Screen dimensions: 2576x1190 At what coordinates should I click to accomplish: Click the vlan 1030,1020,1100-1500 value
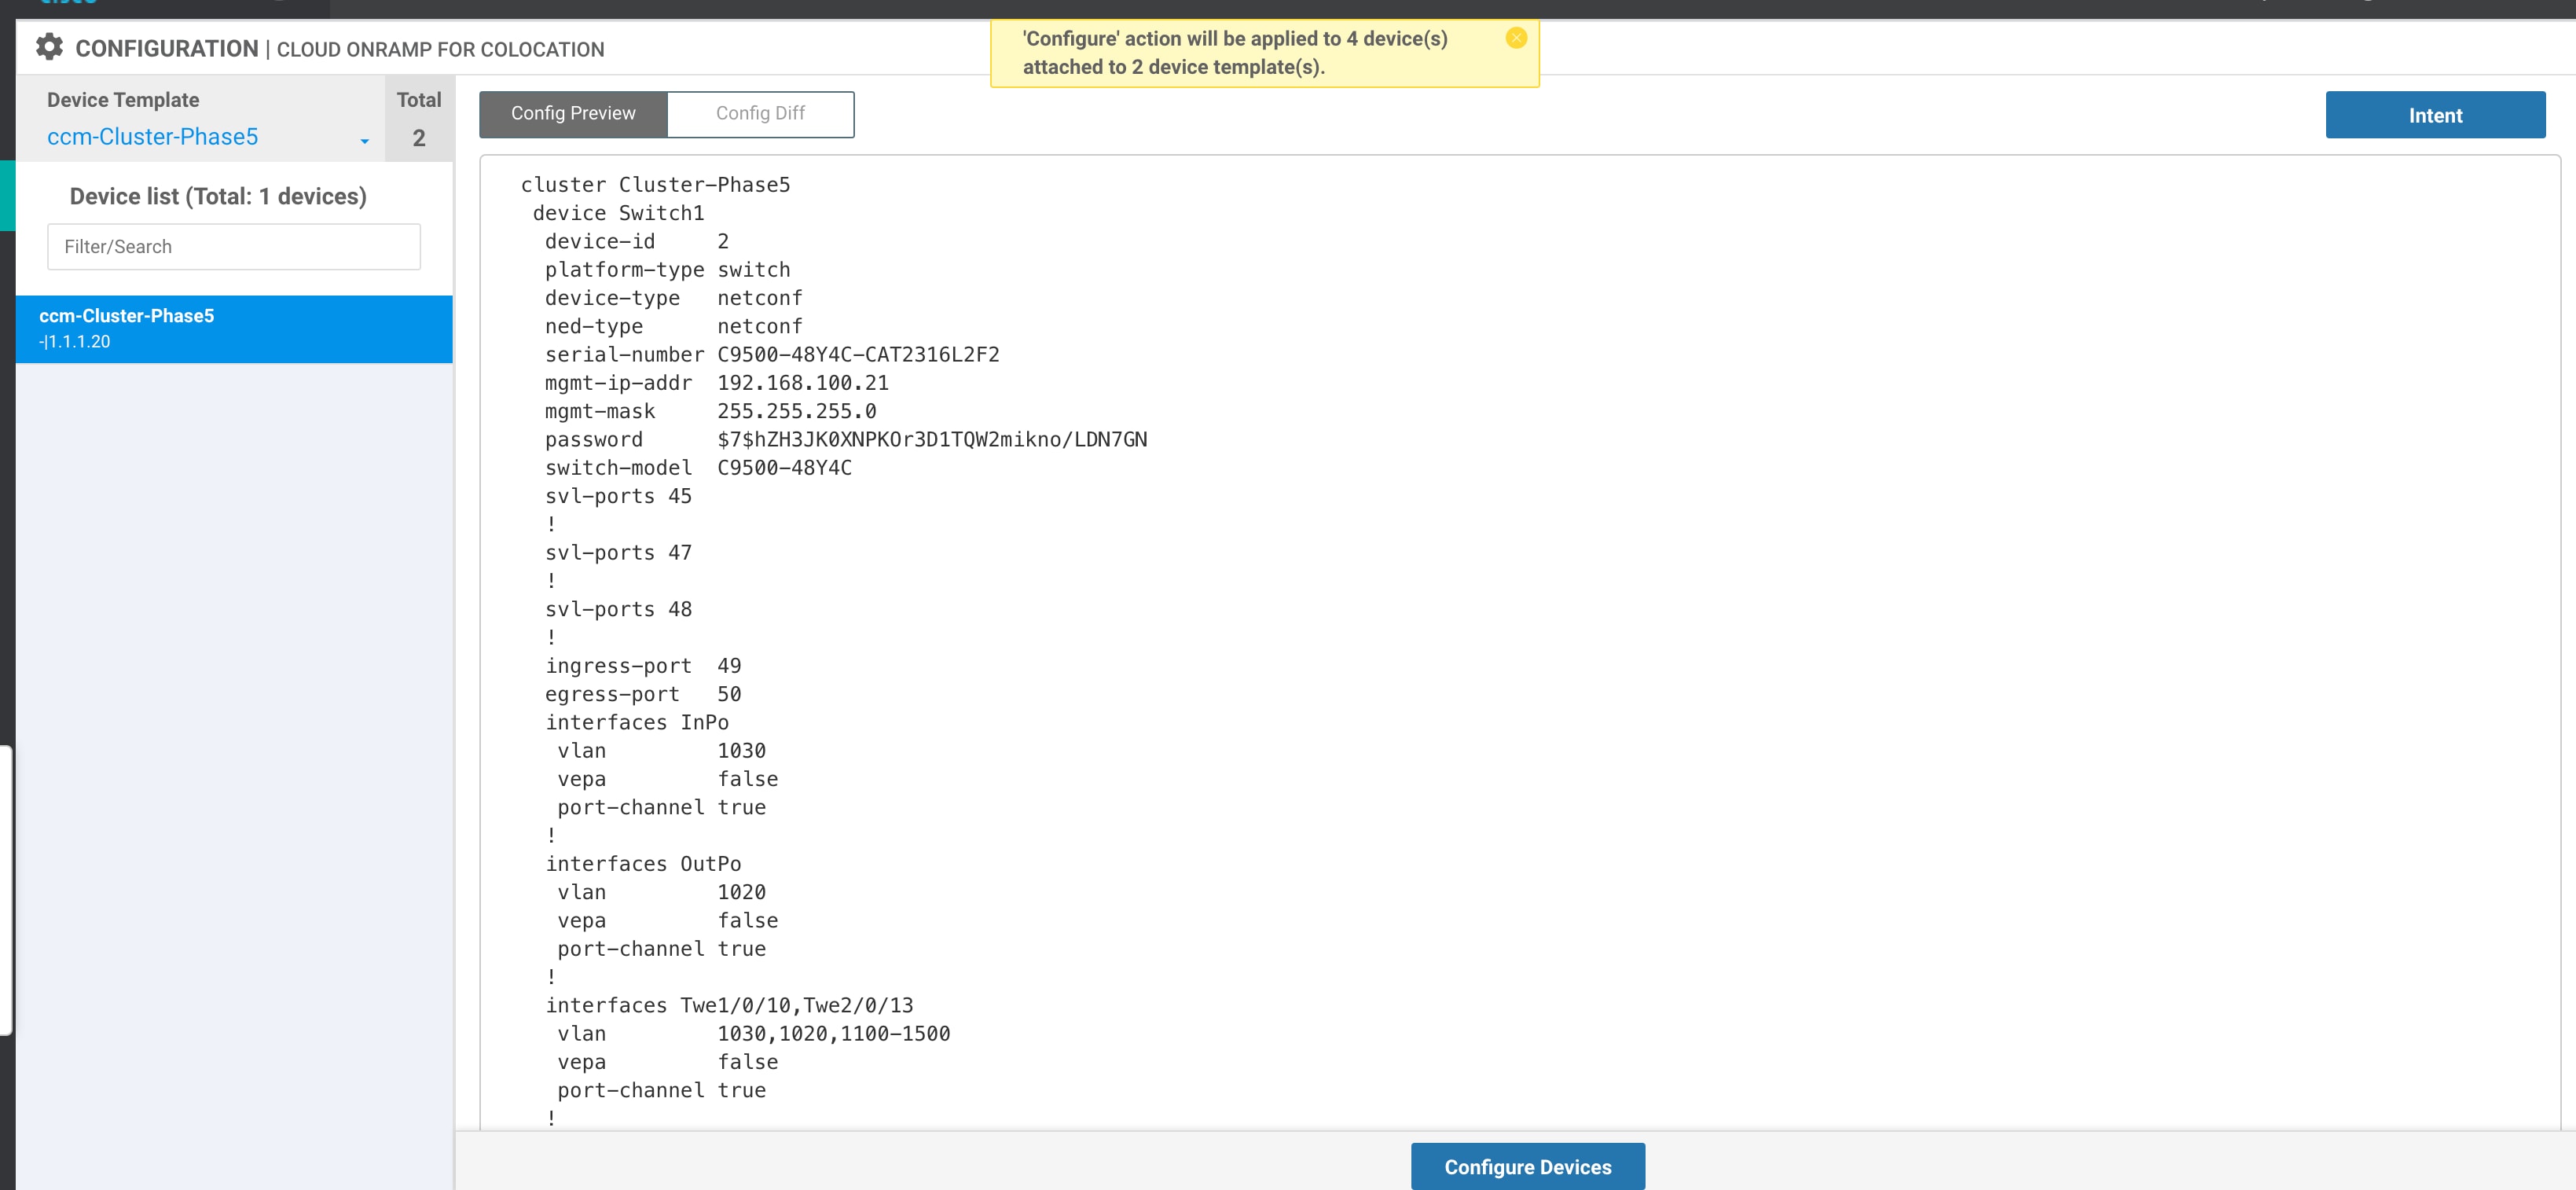834,1034
